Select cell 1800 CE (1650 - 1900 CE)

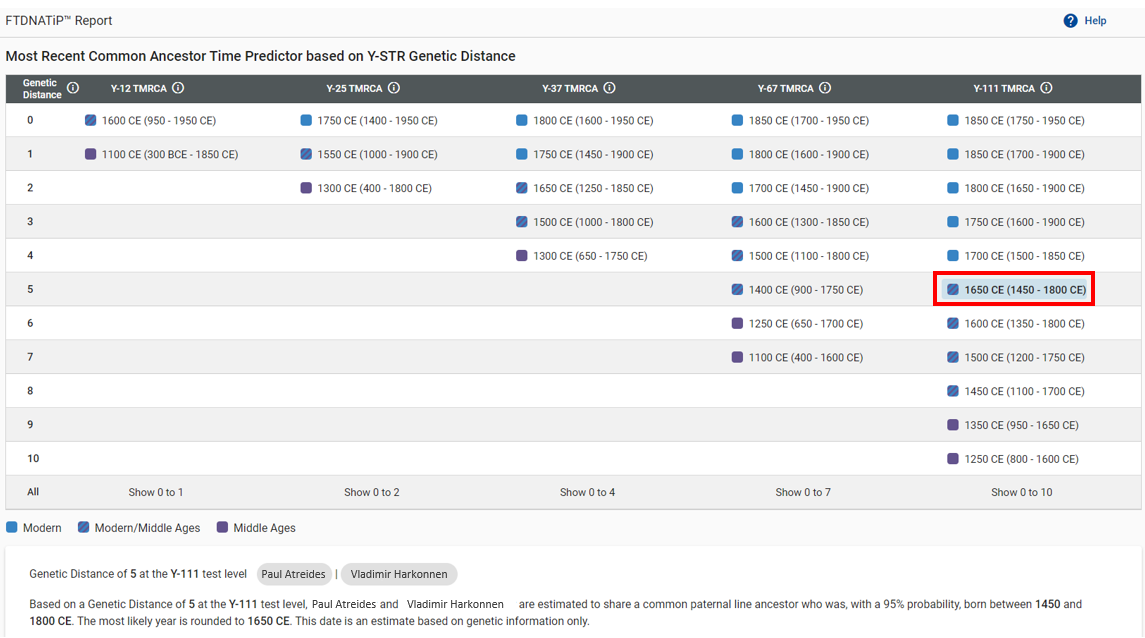pos(1016,188)
